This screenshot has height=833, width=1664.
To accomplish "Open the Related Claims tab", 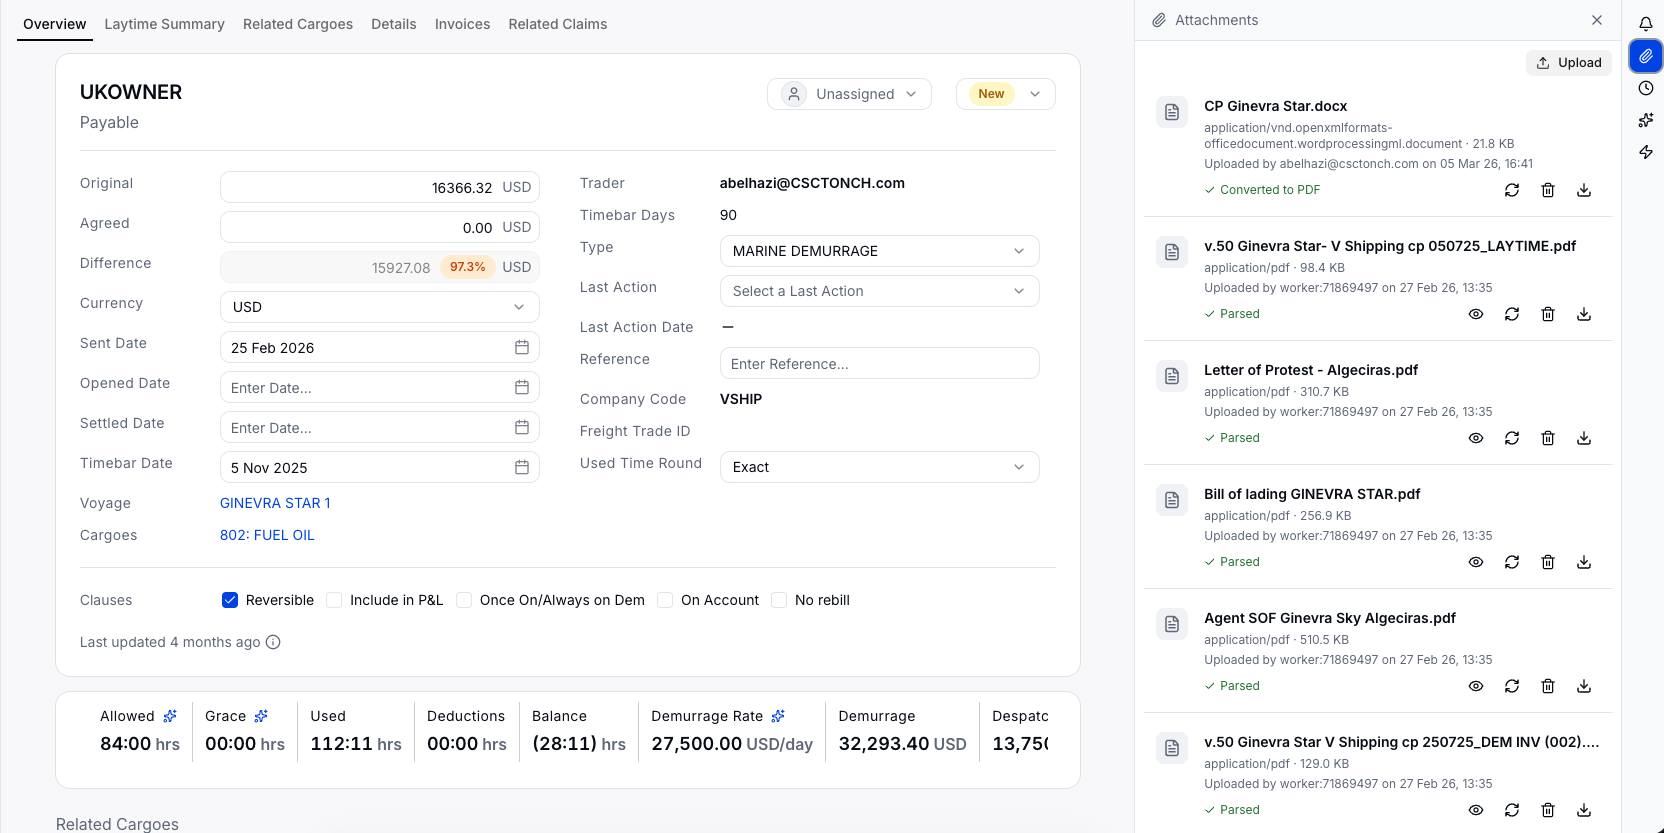I will point(557,24).
